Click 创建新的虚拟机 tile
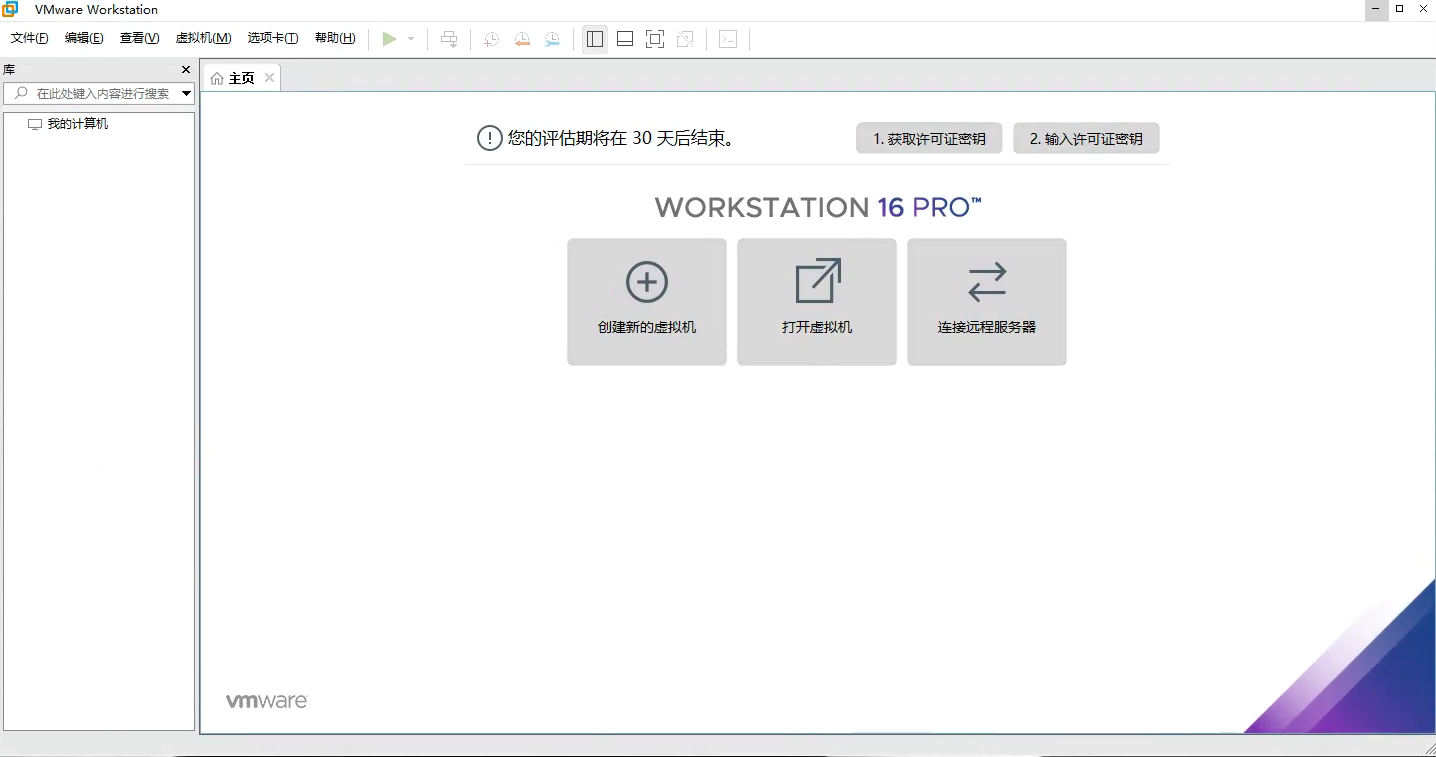Image resolution: width=1436 pixels, height=757 pixels. click(x=647, y=302)
